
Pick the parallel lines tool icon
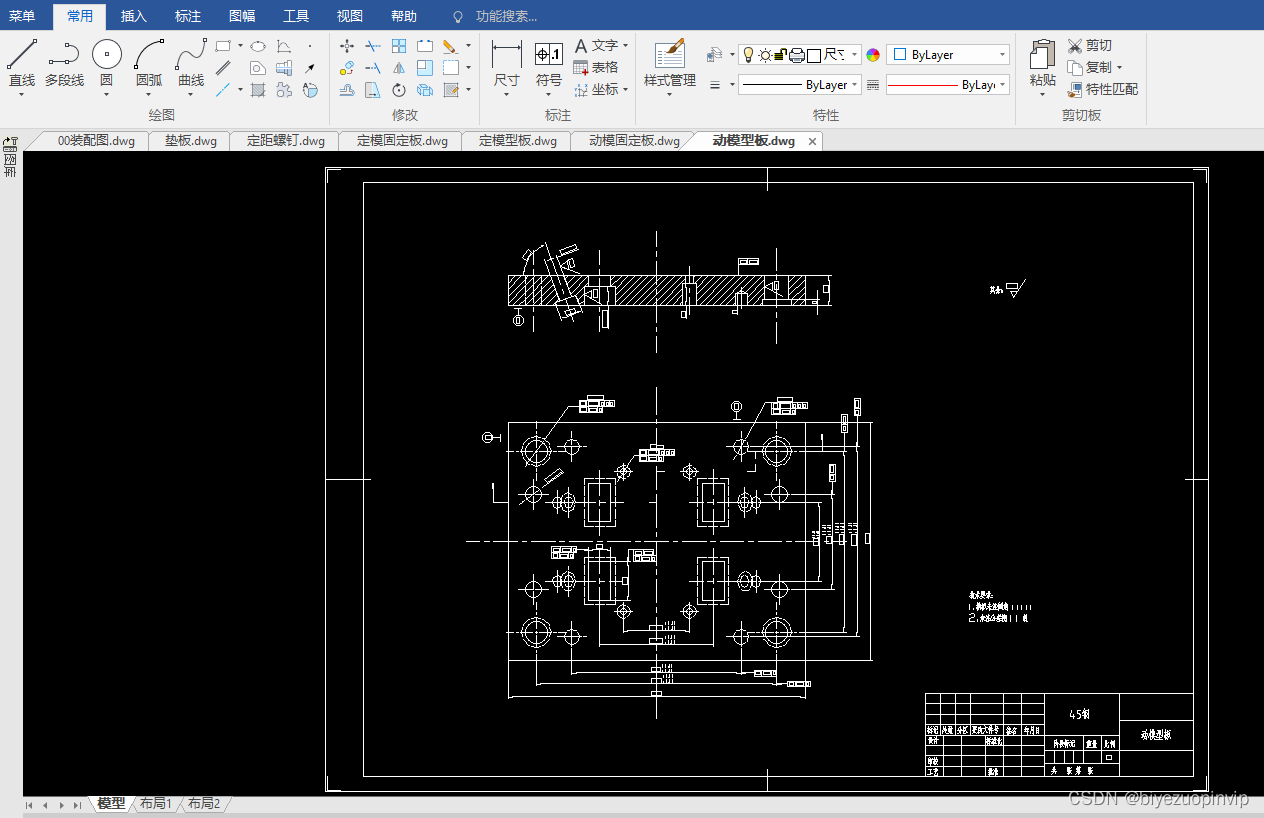(x=223, y=68)
